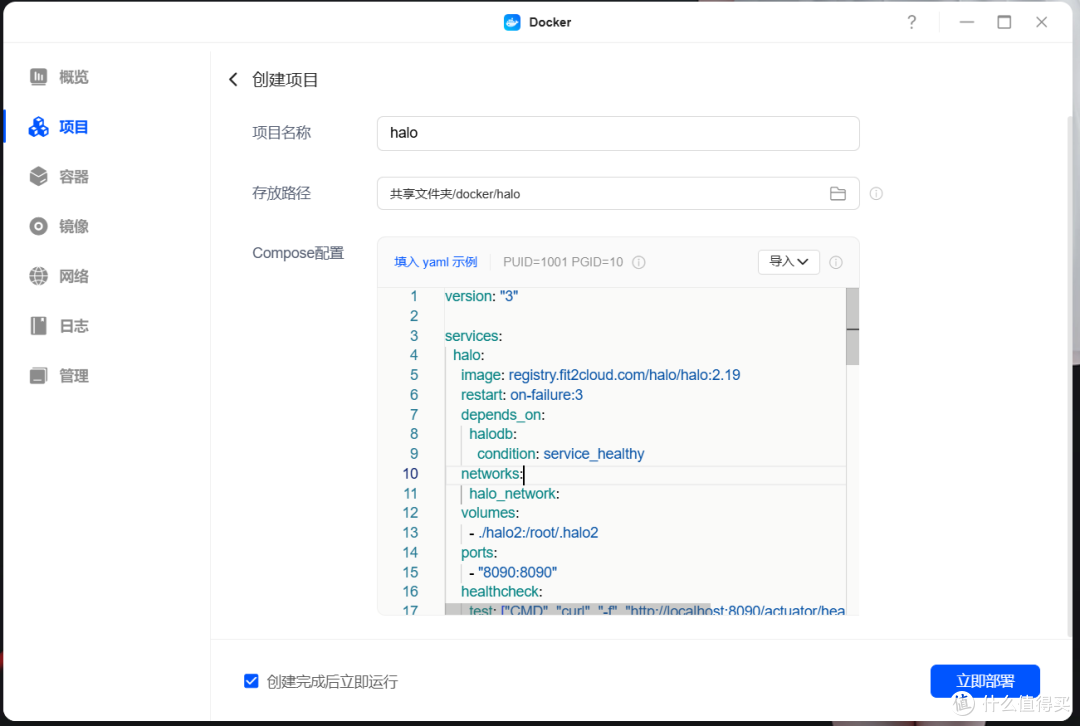The height and width of the screenshot is (726, 1080).
Task: Click the 存放路径 path field
Action: pyautogui.click(x=618, y=194)
